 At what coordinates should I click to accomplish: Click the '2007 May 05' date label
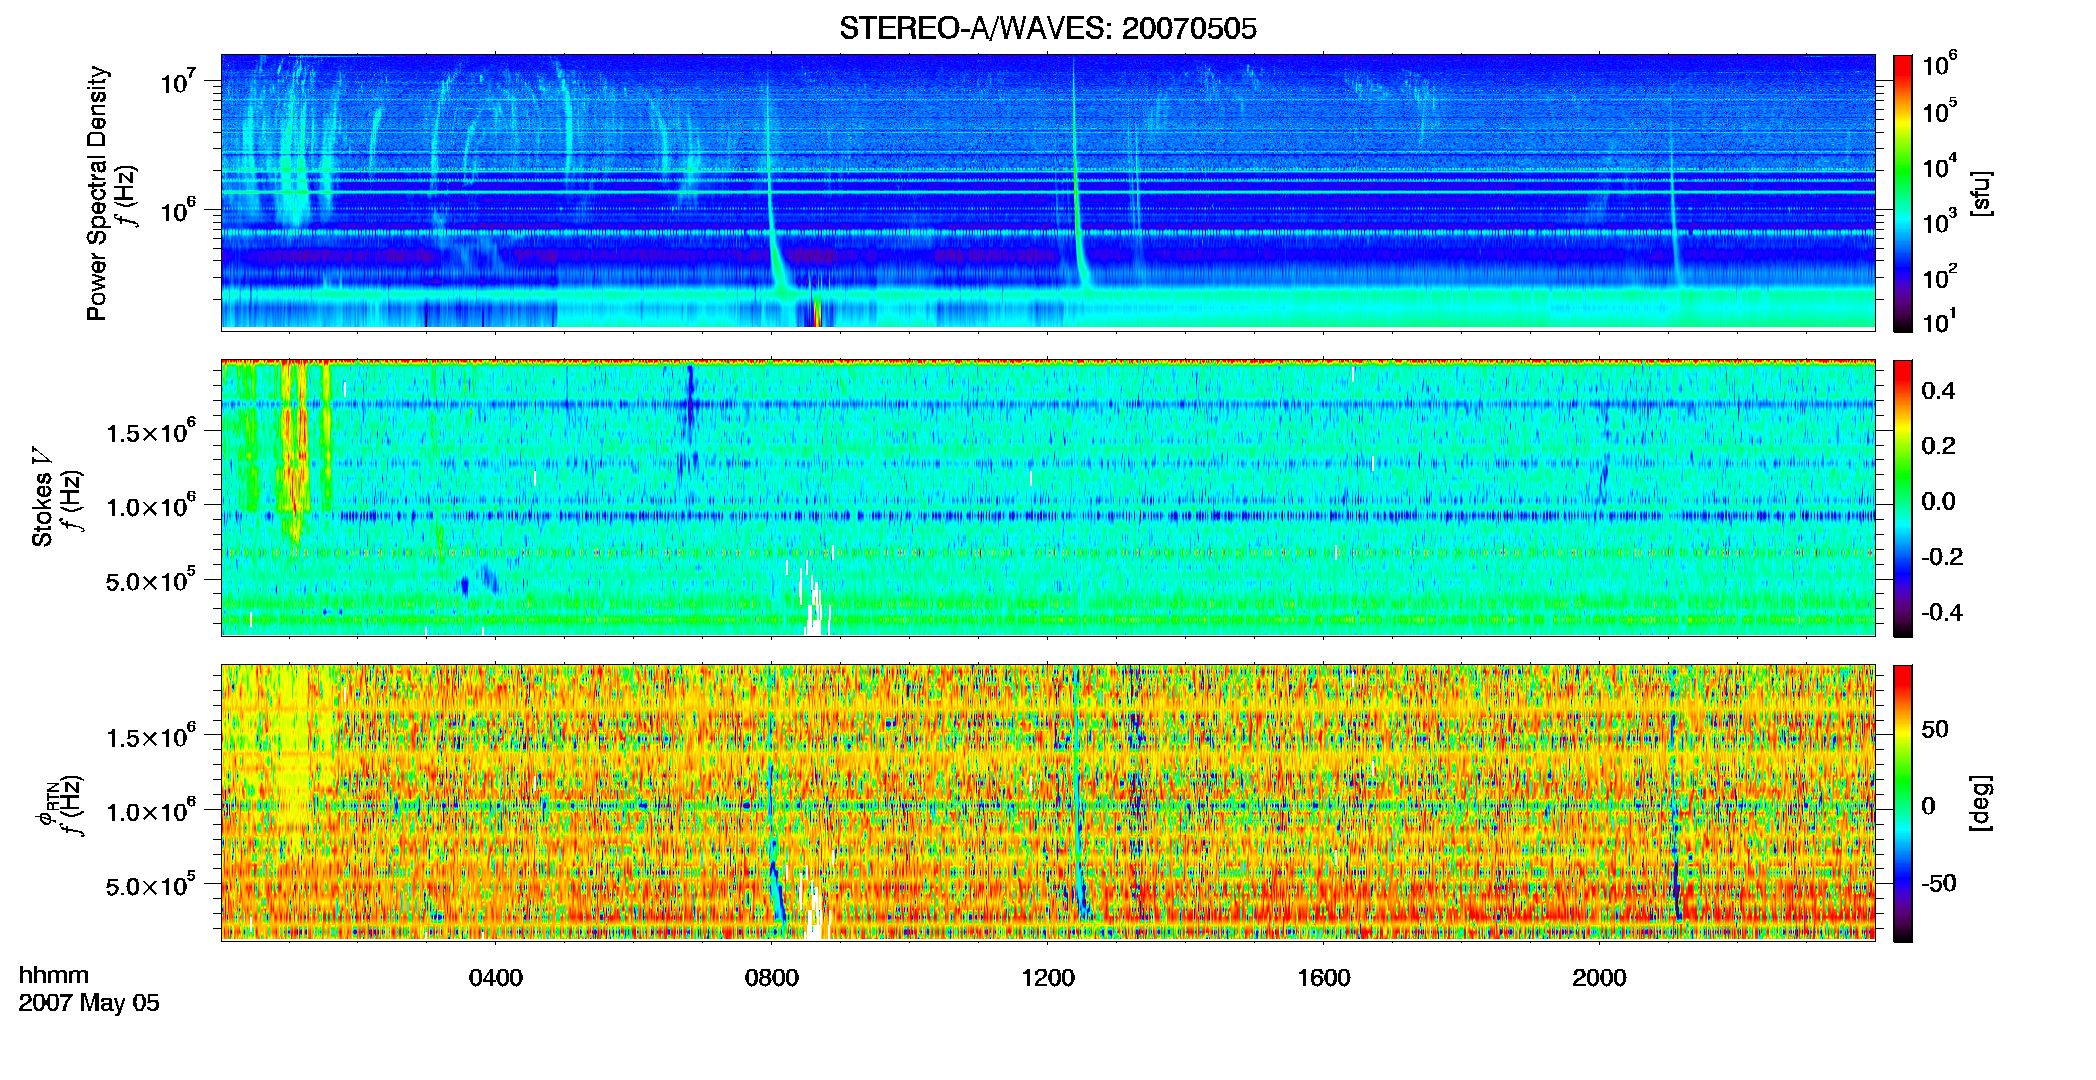click(x=89, y=1003)
